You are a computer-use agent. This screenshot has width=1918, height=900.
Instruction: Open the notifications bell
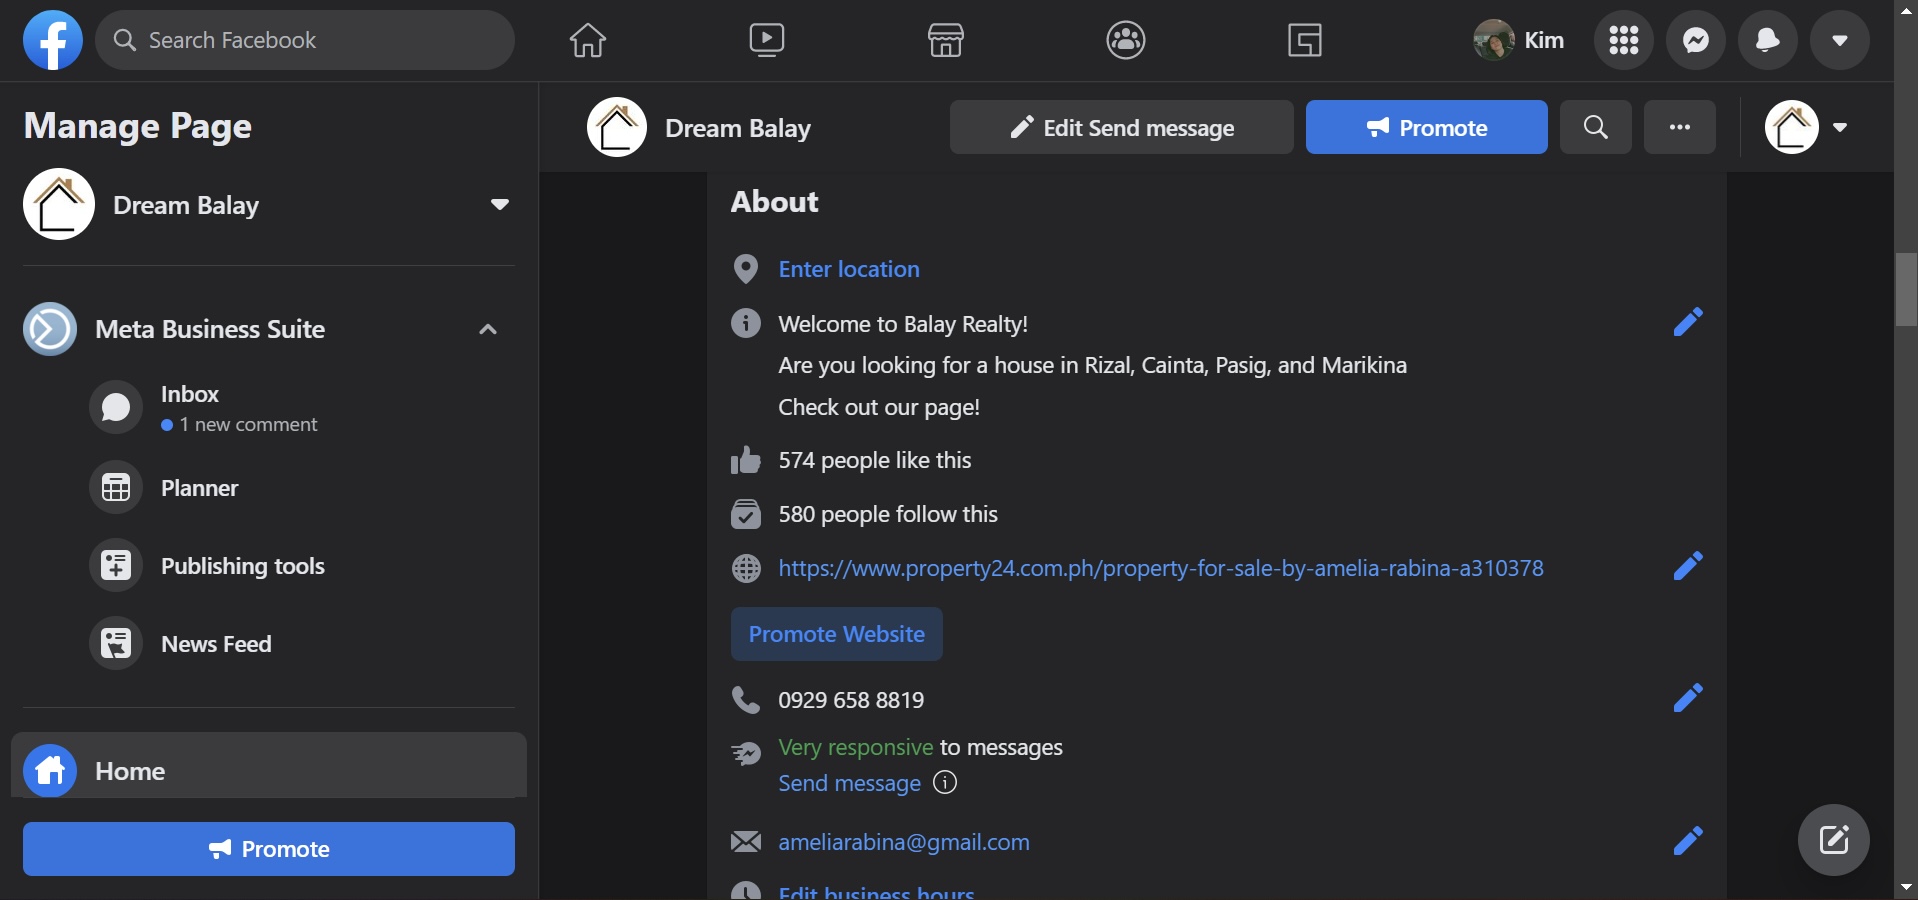coord(1768,40)
